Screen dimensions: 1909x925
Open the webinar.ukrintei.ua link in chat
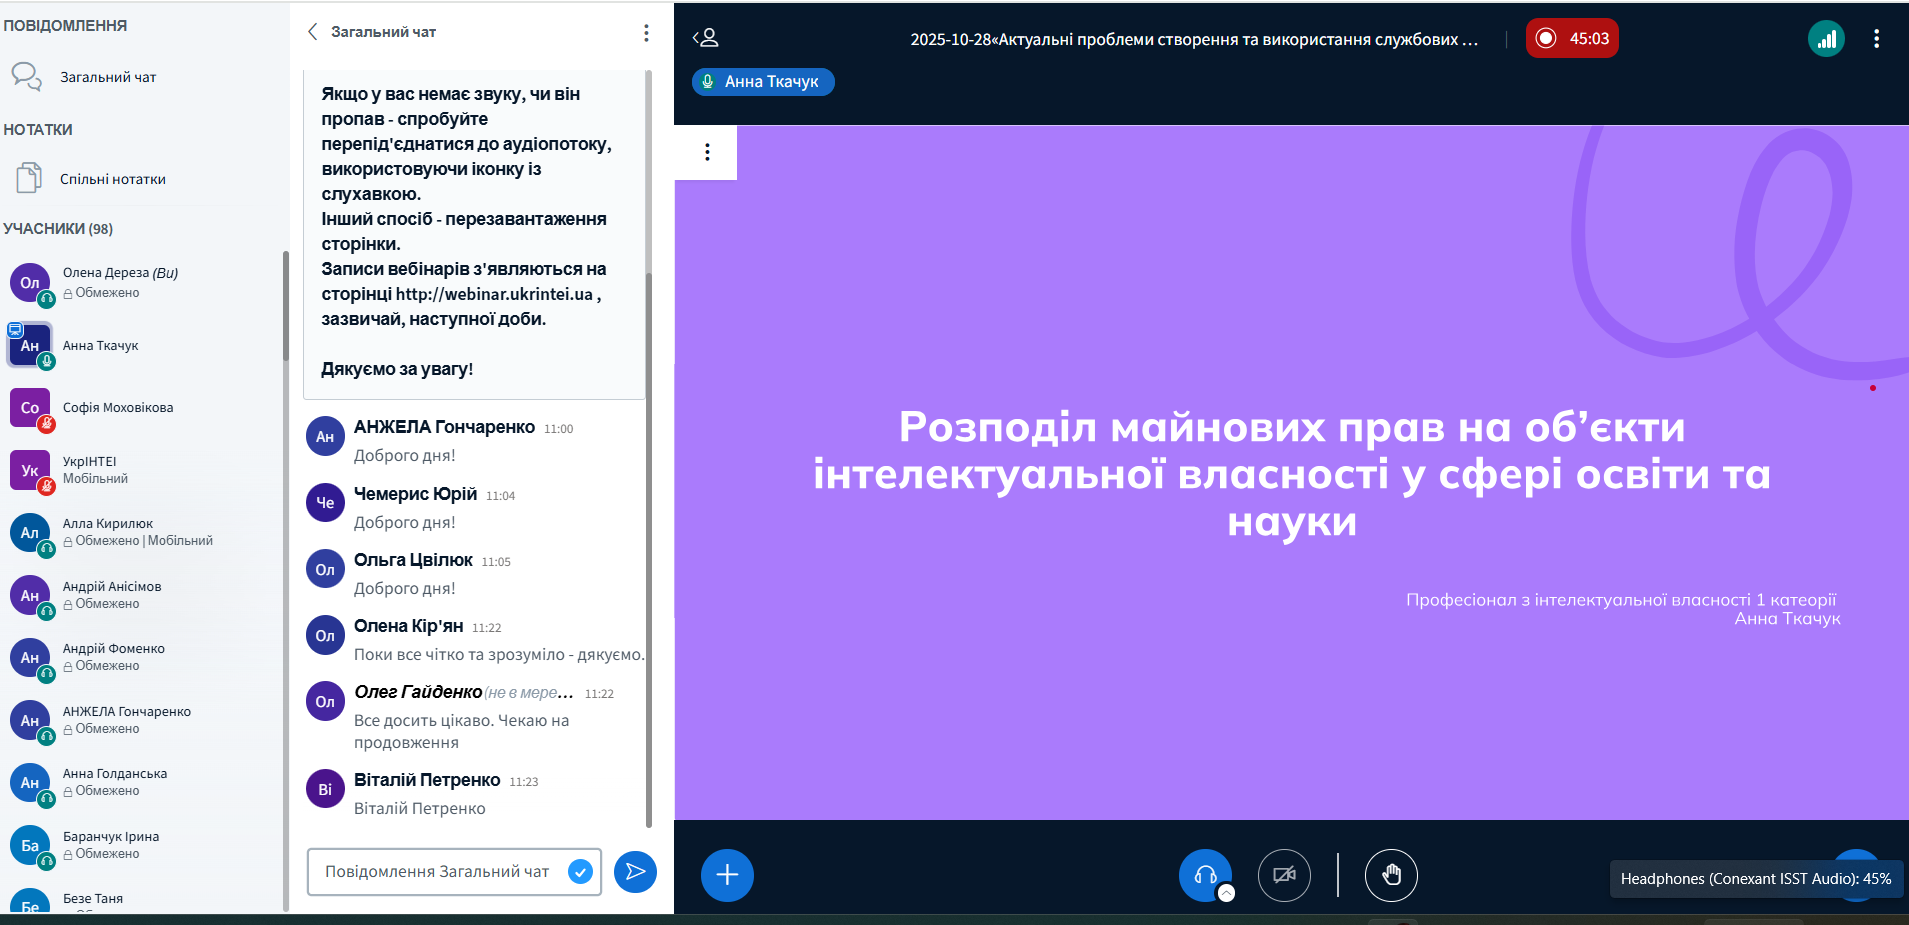pyautogui.click(x=494, y=294)
